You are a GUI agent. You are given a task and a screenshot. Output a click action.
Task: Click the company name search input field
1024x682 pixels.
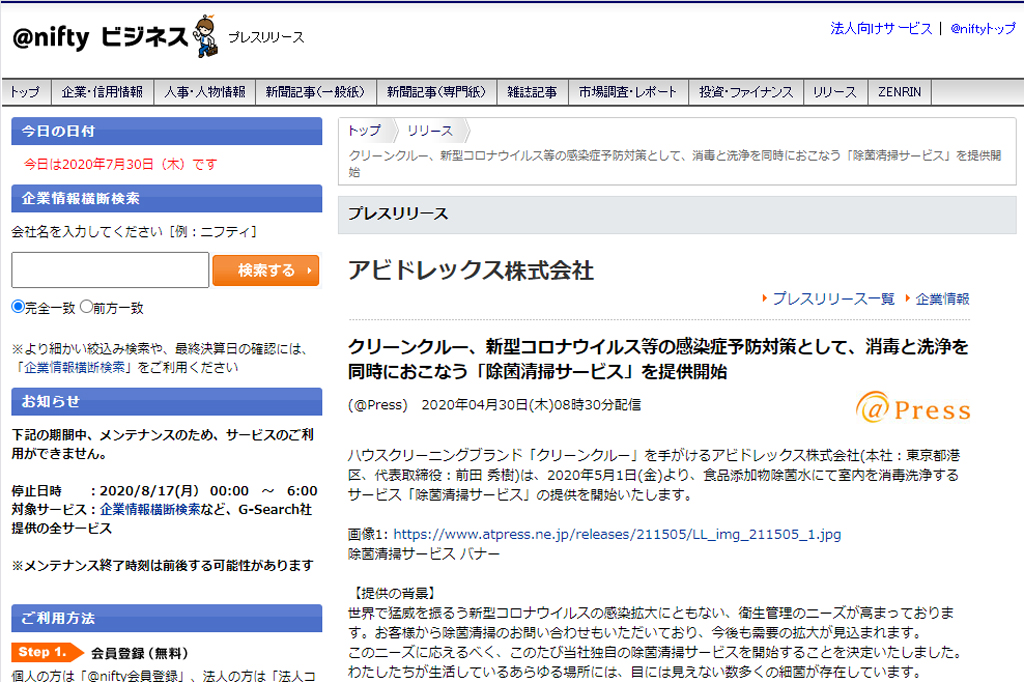coord(110,270)
